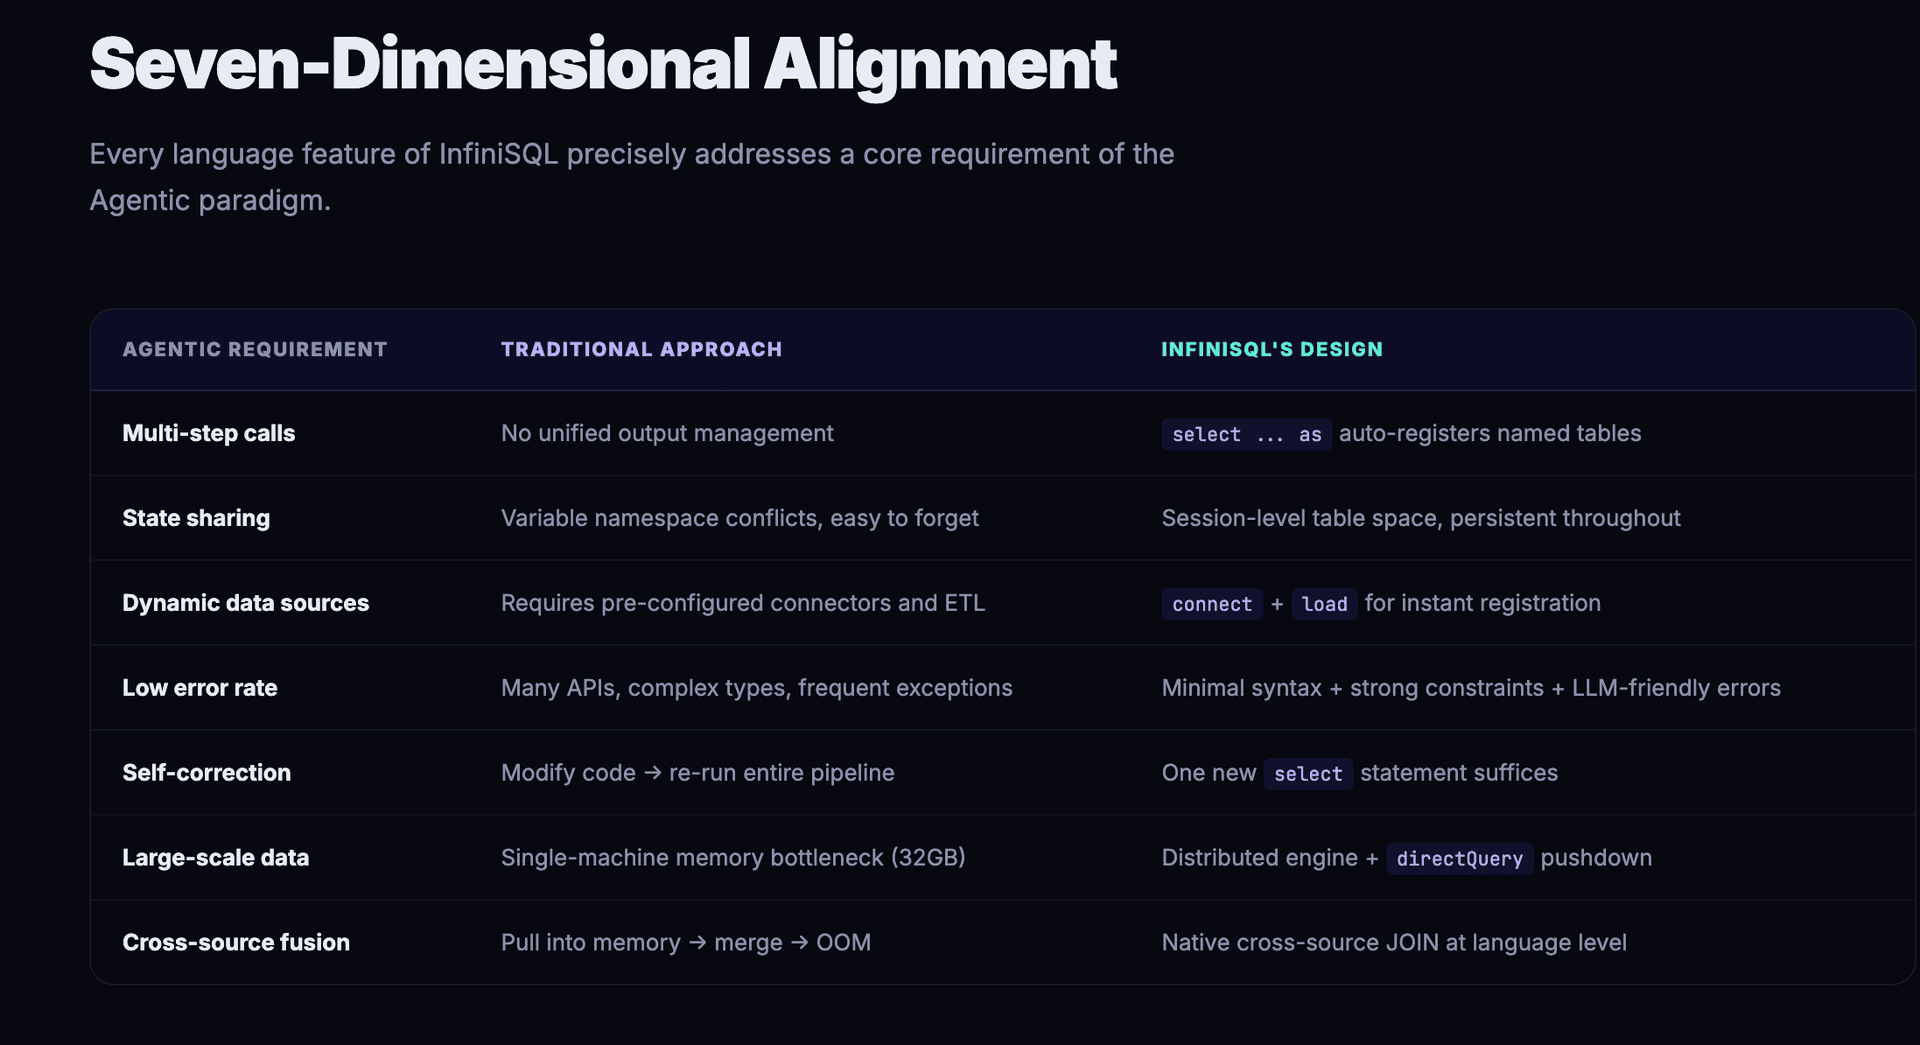Select the AGENTIC REQUIREMENT column header
The image size is (1920, 1045).
(x=255, y=349)
